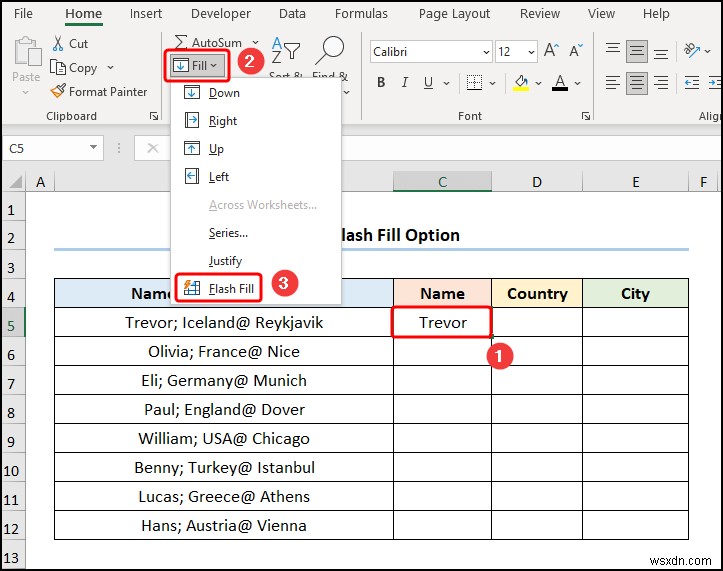Open the Fill dropdown button
This screenshot has height=571, width=723.
[x=197, y=65]
